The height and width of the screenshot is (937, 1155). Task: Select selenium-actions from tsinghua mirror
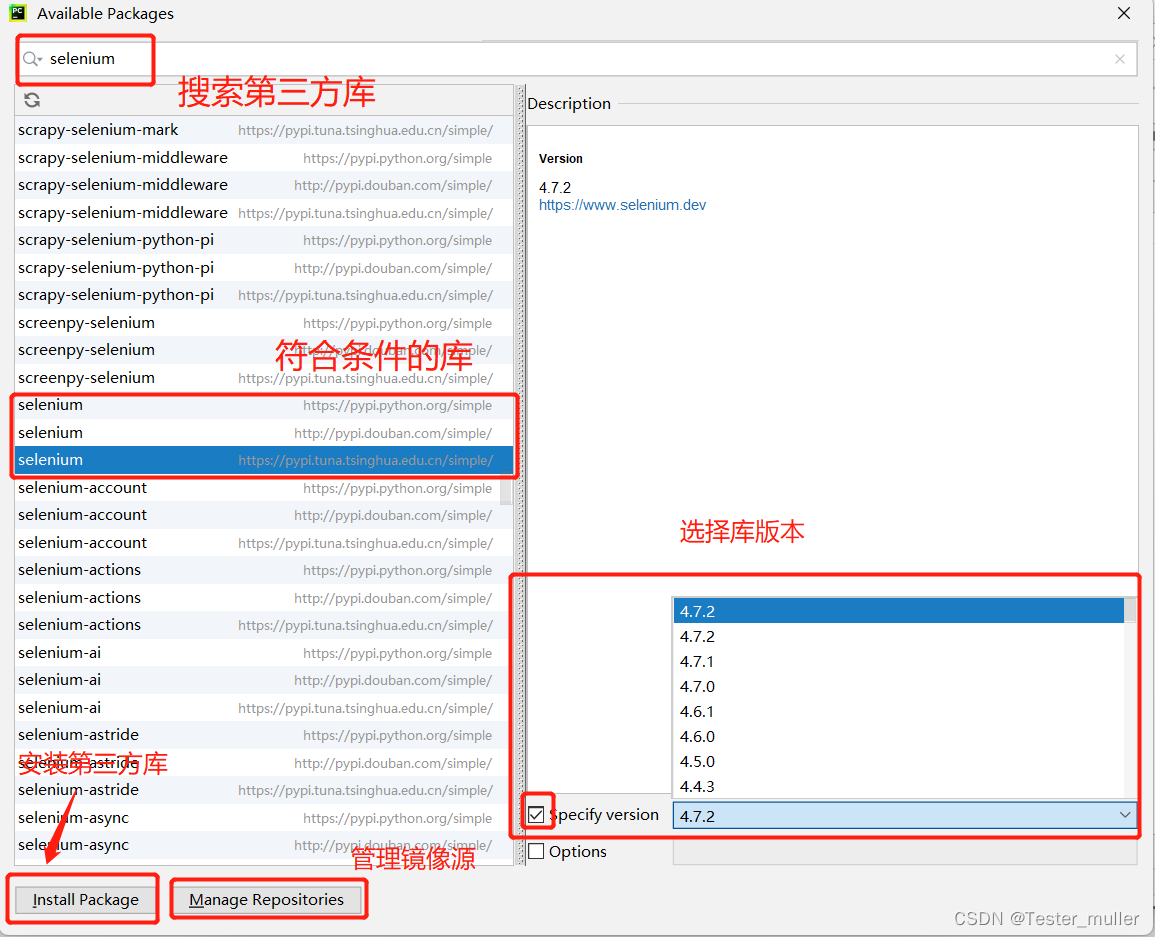point(264,625)
